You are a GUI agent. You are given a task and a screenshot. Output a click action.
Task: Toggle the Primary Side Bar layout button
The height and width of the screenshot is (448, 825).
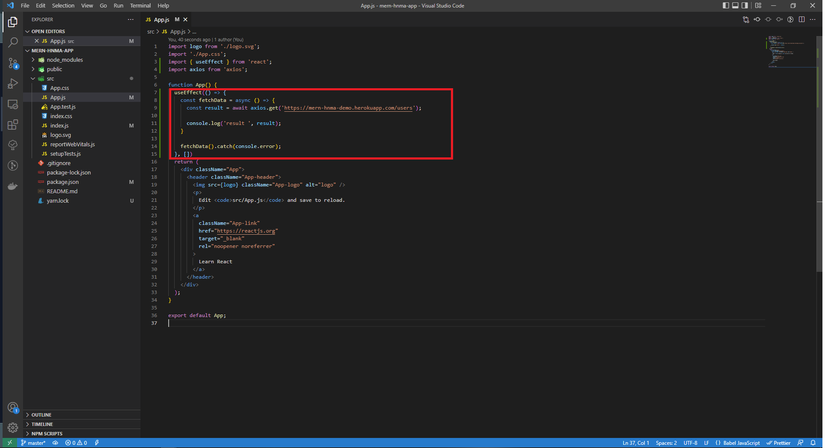pyautogui.click(x=725, y=5)
